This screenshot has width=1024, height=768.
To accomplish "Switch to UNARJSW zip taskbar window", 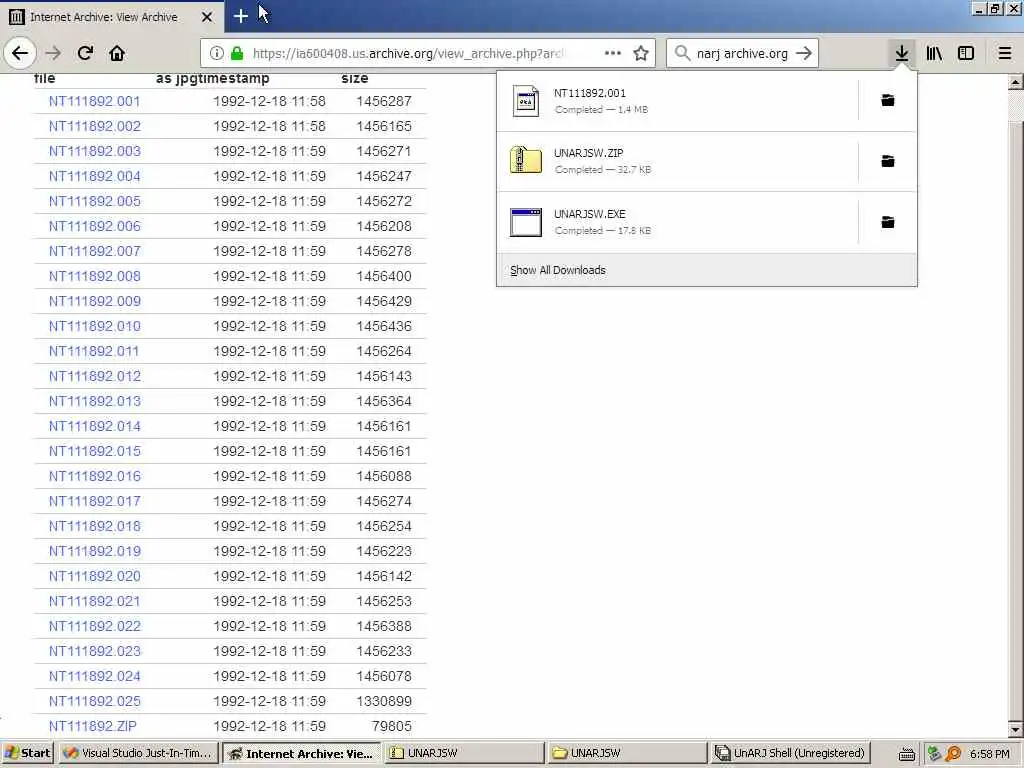I will [x=464, y=753].
